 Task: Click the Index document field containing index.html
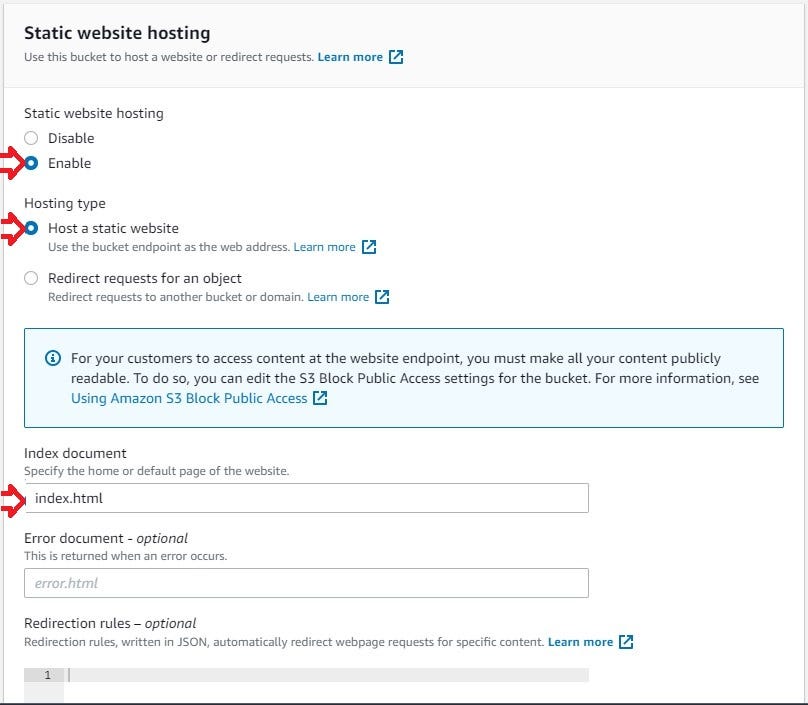[x=306, y=498]
